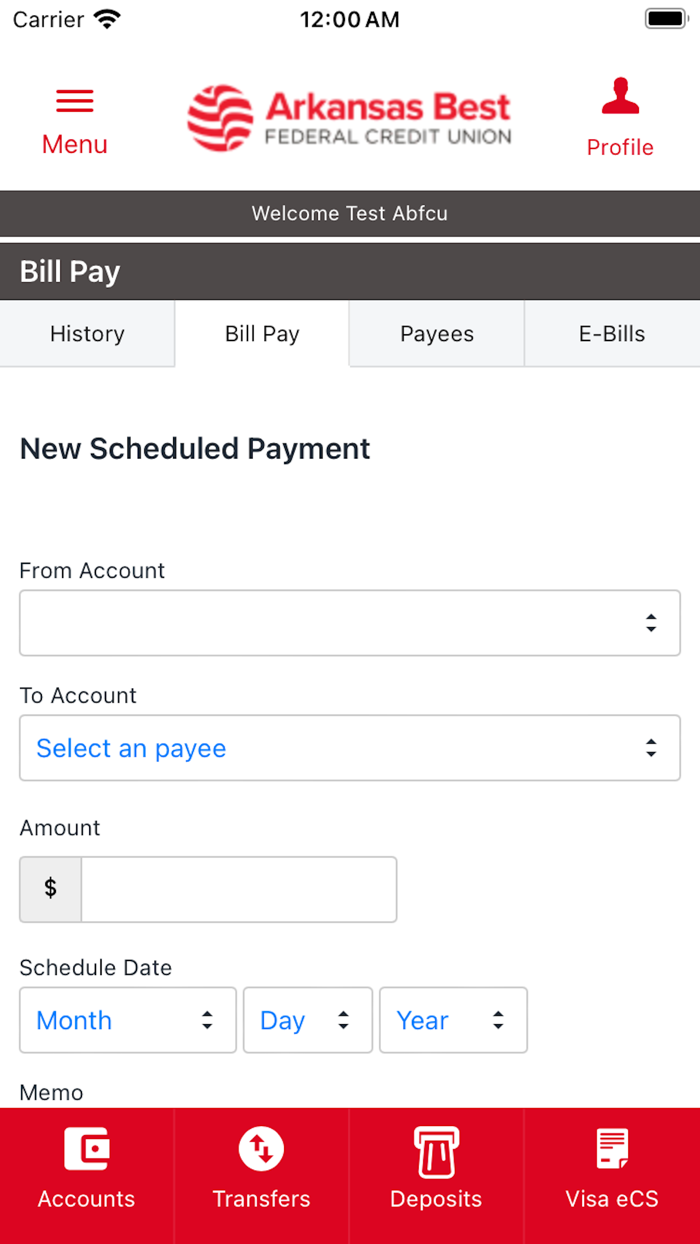Switch to the History tab
700x1244 pixels.
click(x=87, y=333)
